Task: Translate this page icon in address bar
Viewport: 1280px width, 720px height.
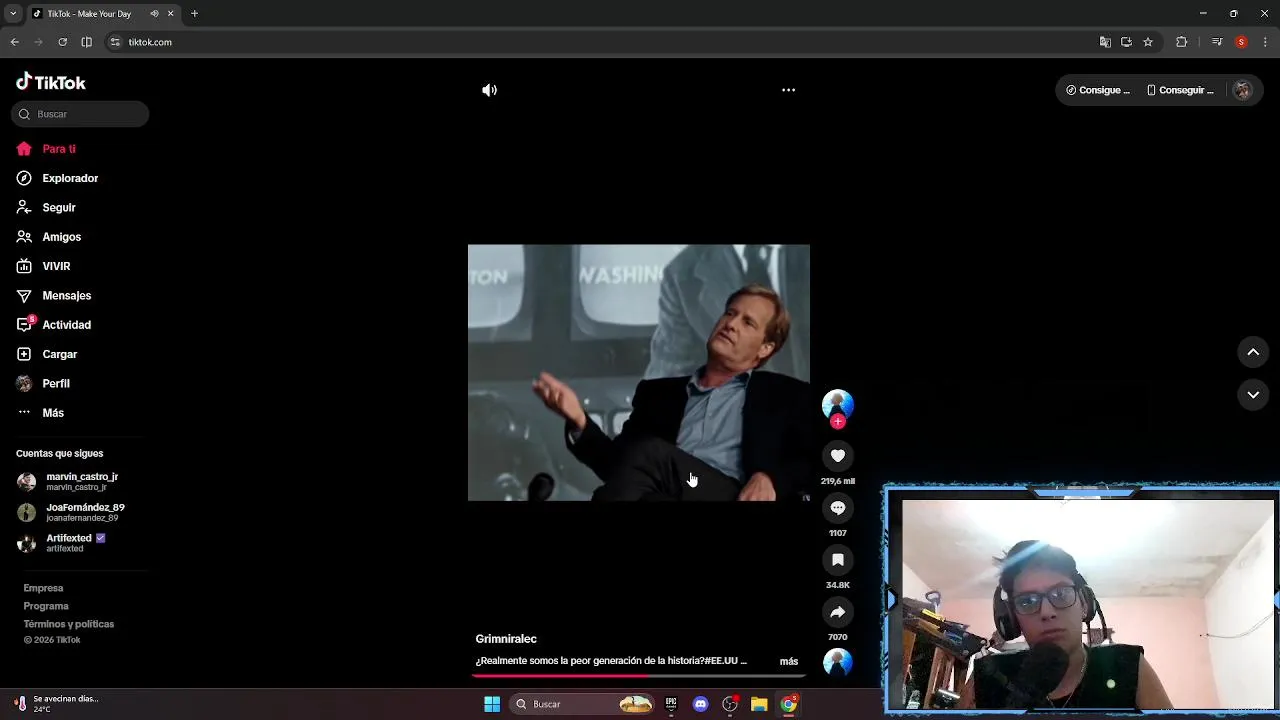Action: tap(1105, 42)
